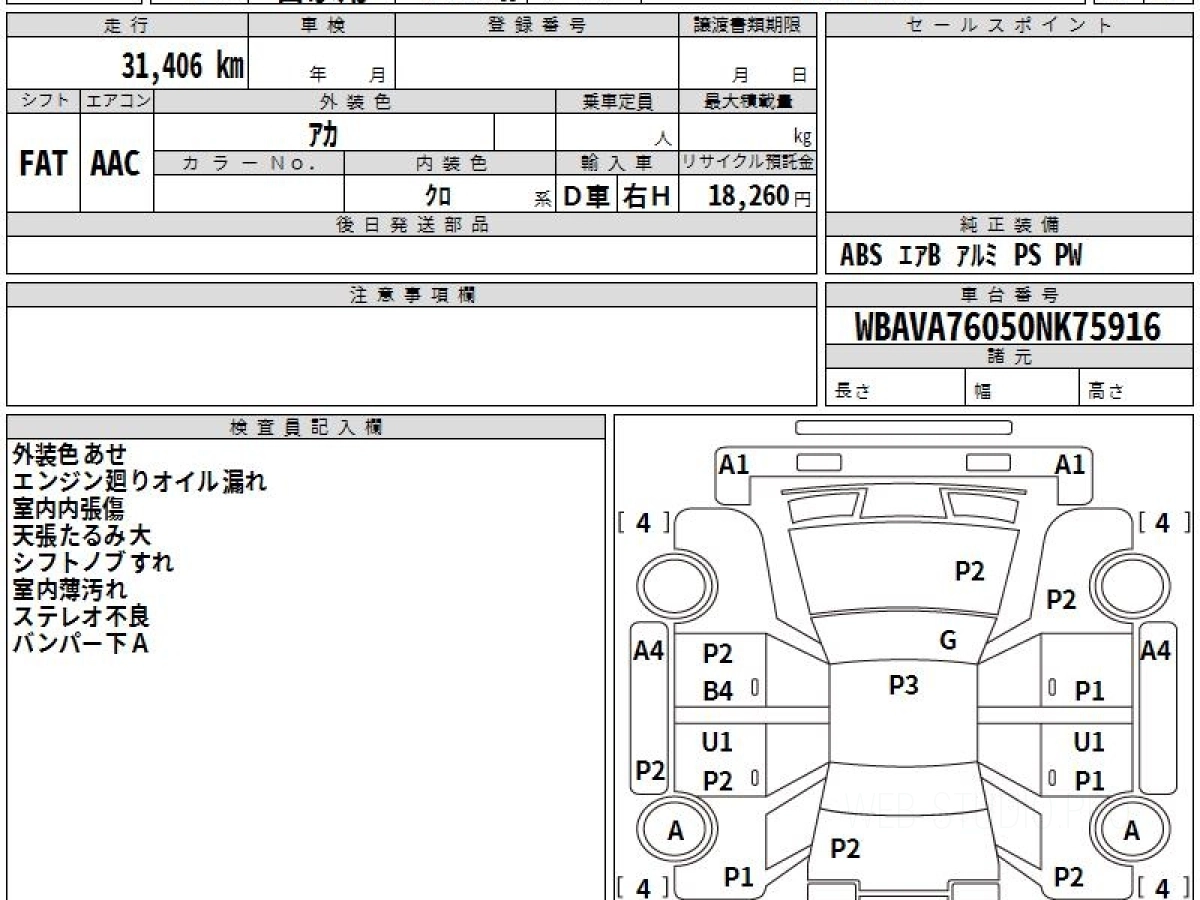Select the 登録番号 header
Viewport: 1200px width, 900px height.
pos(537,26)
